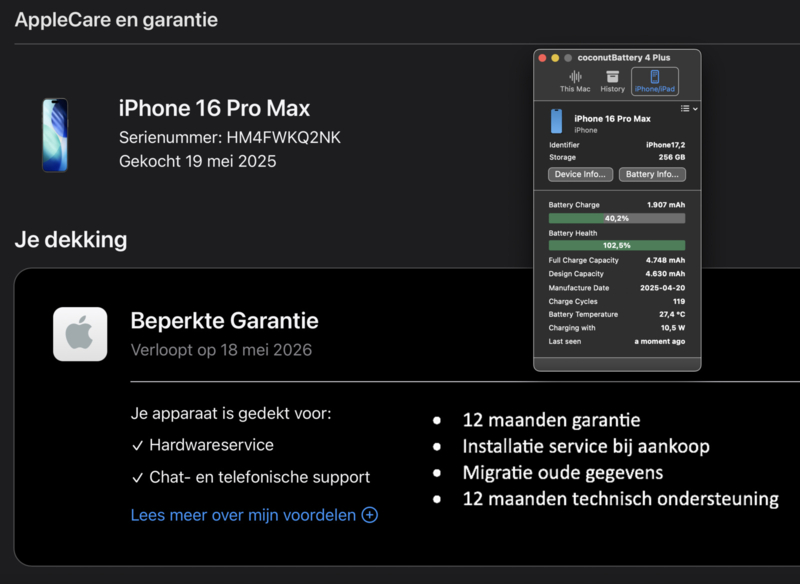Click the Hardwareservice checkmark item
Screen dimensions: 800x584
coord(201,445)
